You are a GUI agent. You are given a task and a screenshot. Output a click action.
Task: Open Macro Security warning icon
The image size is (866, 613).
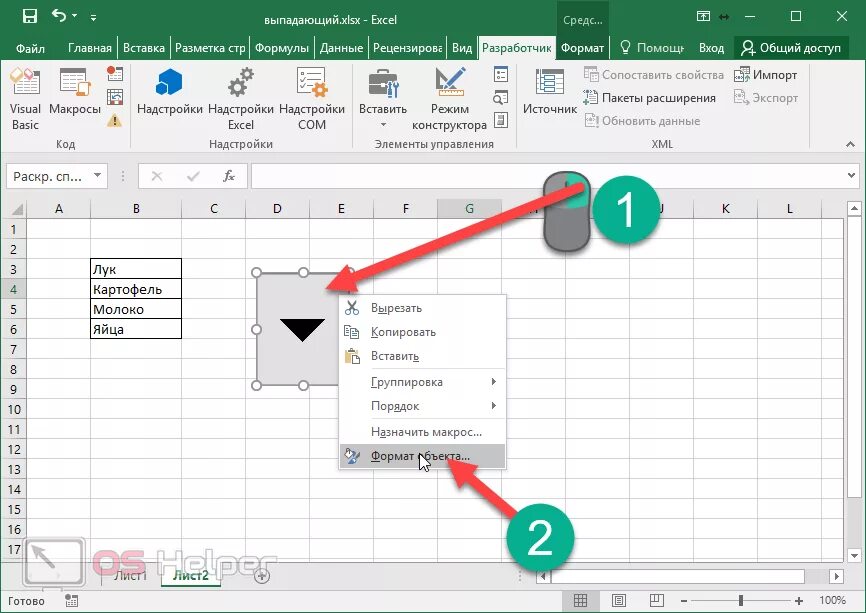point(114,120)
